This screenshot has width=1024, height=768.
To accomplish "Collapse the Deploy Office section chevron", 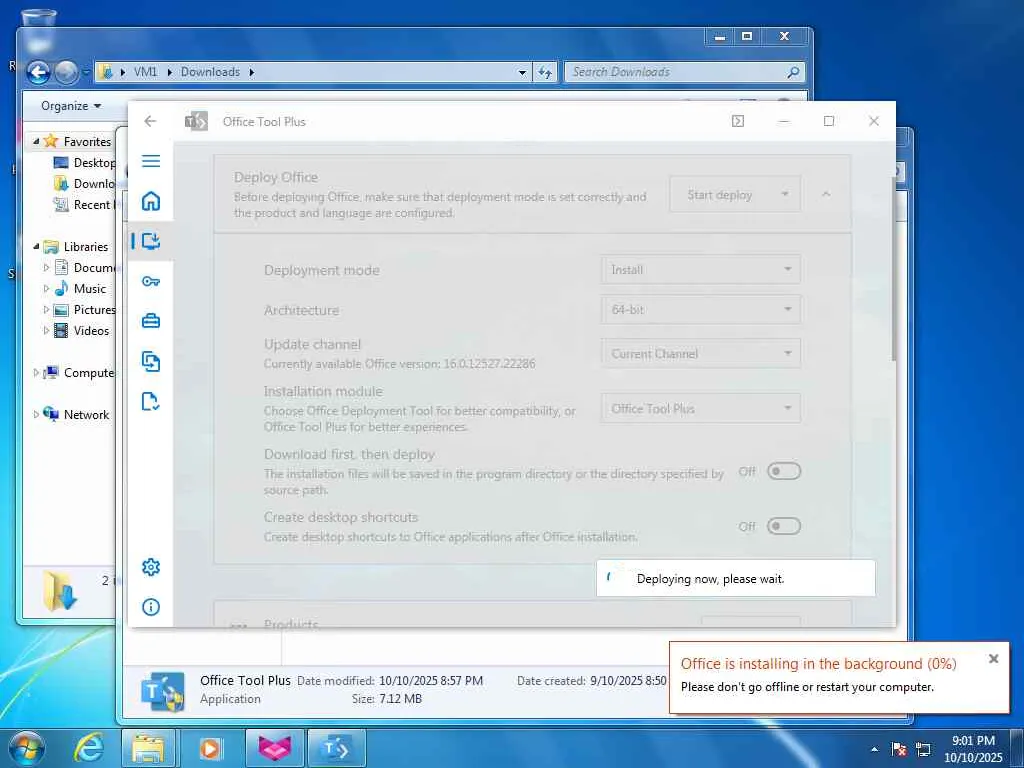I will coord(826,195).
